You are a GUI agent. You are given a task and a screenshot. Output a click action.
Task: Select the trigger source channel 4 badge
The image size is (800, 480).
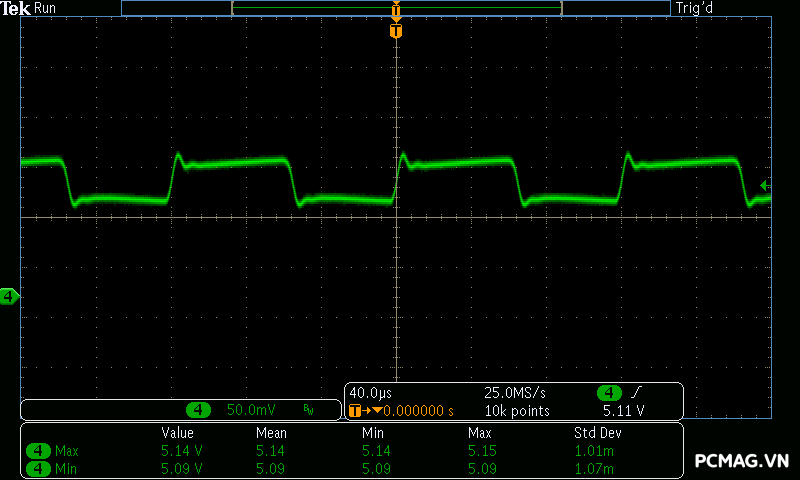[609, 393]
